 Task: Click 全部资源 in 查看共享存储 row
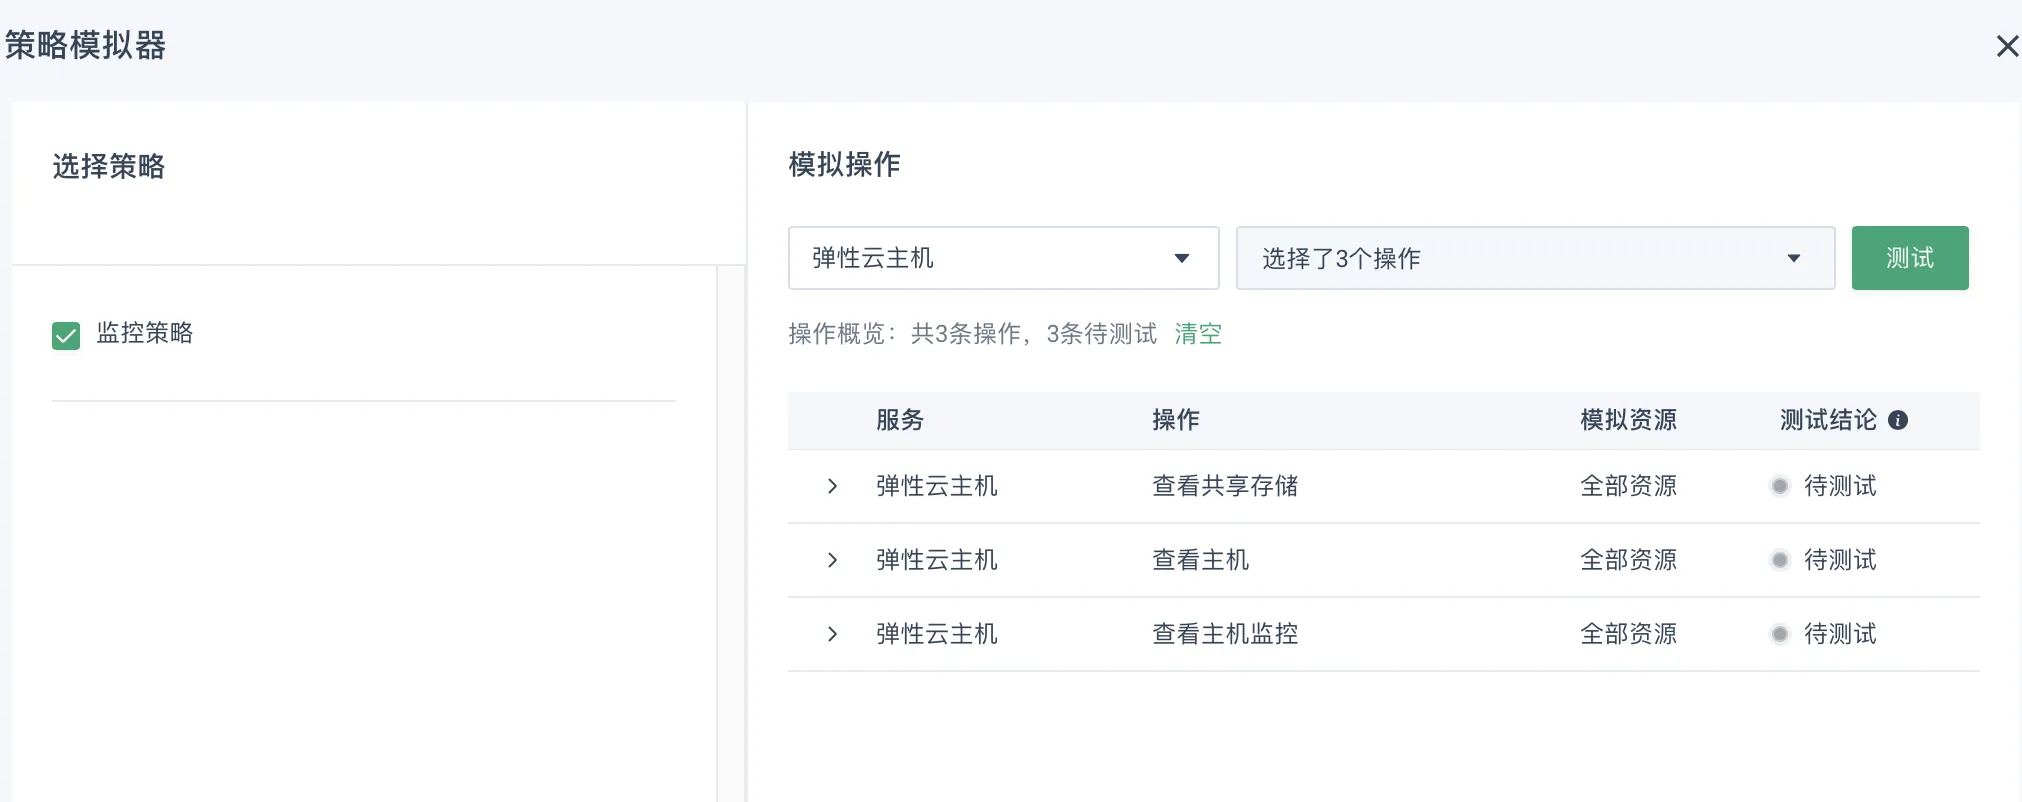click(1627, 487)
